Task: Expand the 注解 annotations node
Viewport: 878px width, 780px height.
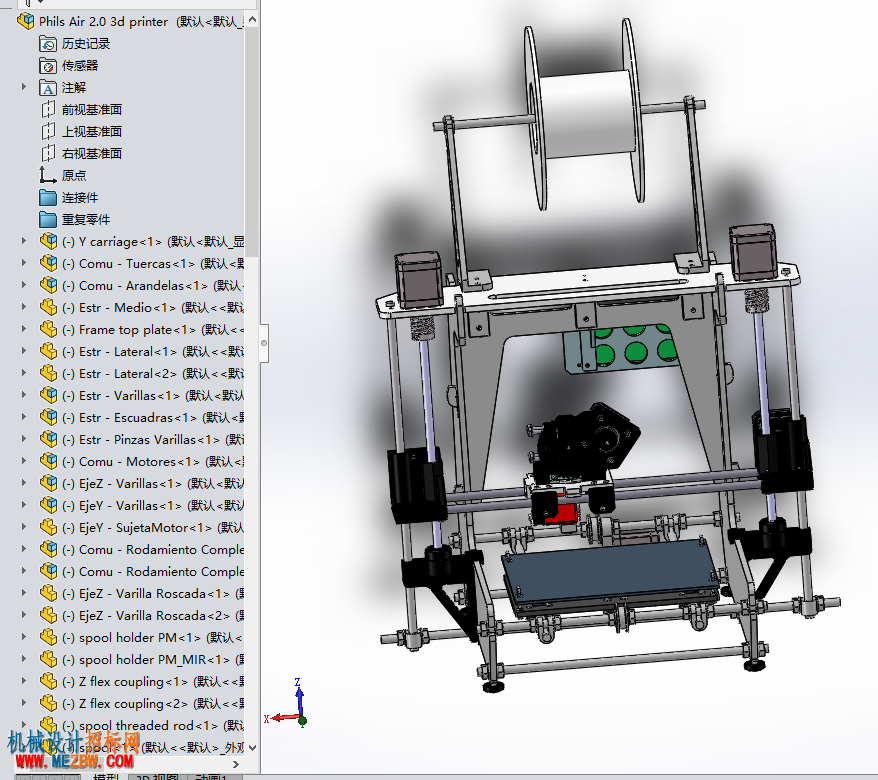Action: [x=24, y=87]
